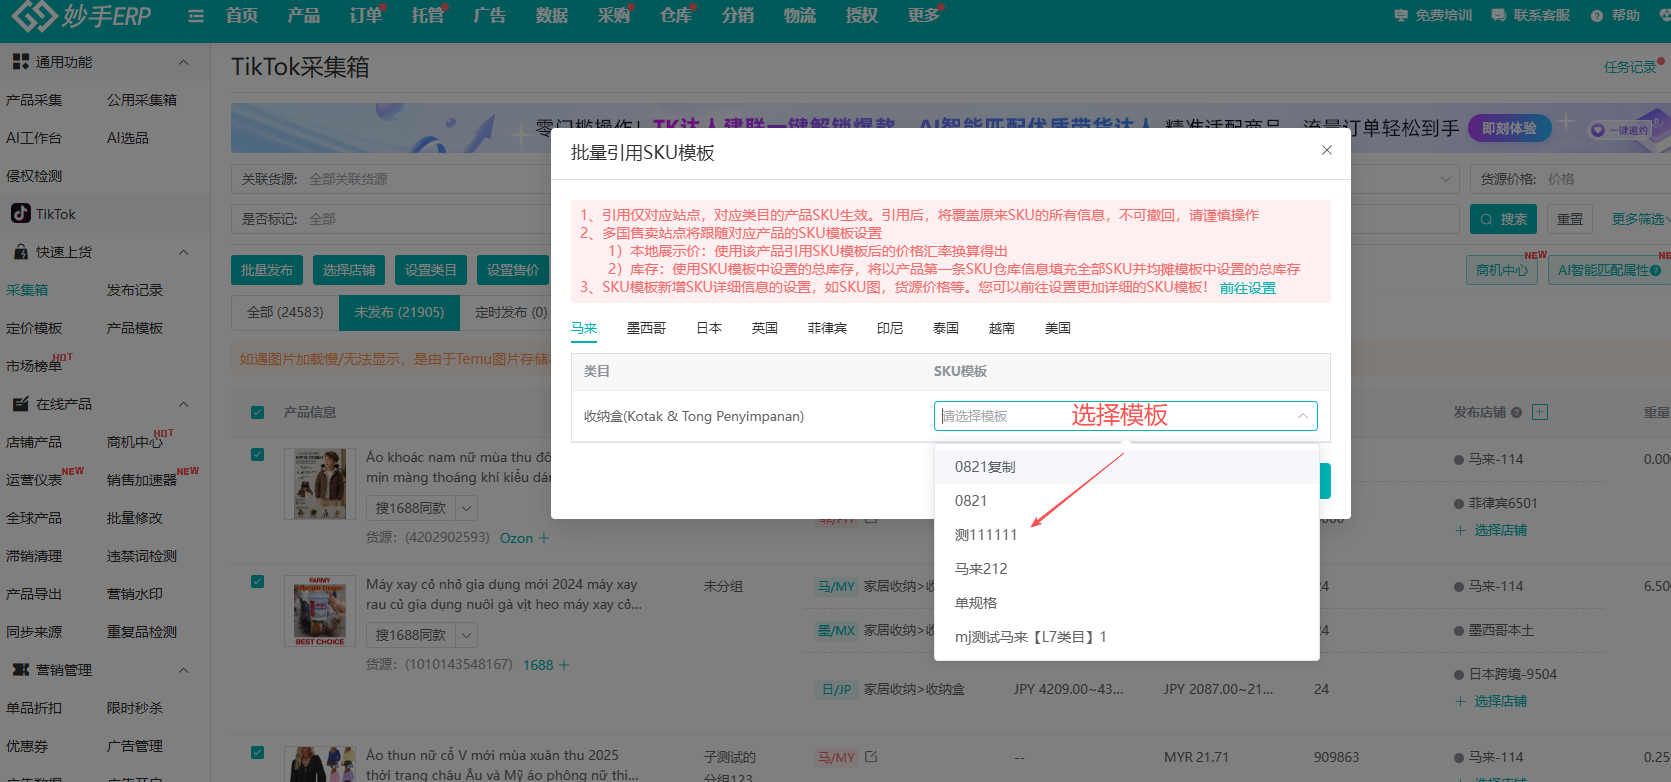Uncheck the Áo thun nữ cổ V checkbox

click(x=258, y=753)
